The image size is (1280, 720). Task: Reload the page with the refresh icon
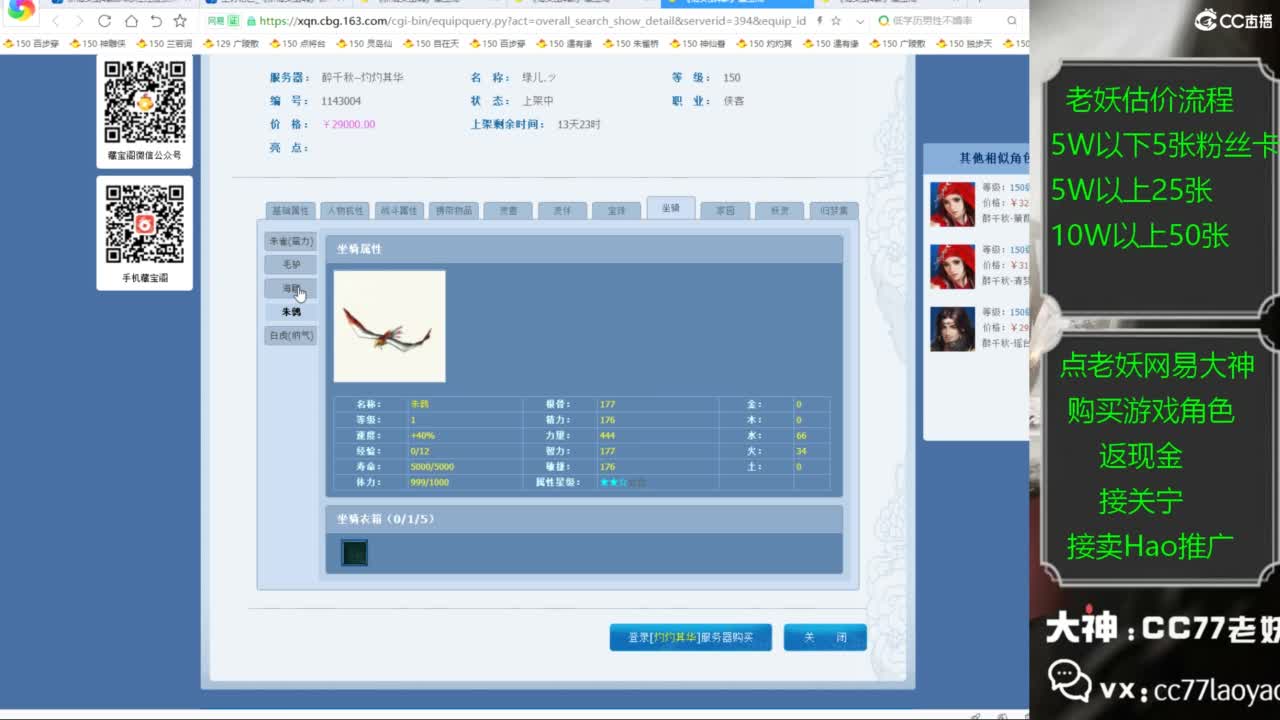coord(104,21)
